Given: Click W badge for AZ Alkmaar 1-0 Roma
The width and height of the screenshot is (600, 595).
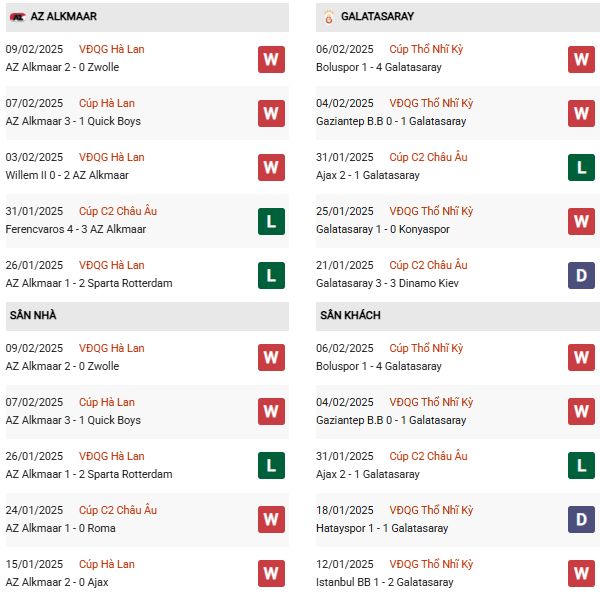Looking at the screenshot, I should 271,520.
